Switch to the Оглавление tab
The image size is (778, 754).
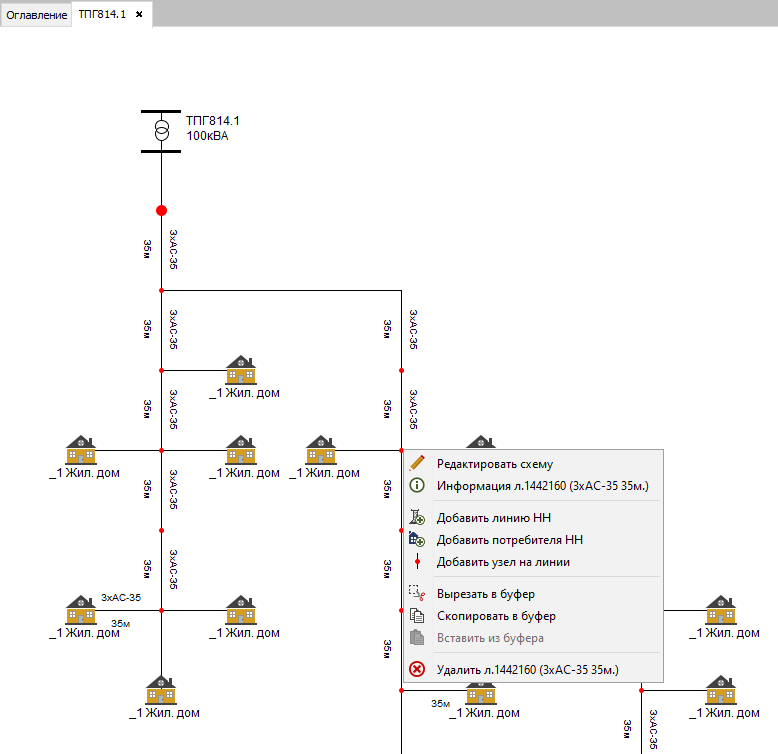(36, 15)
